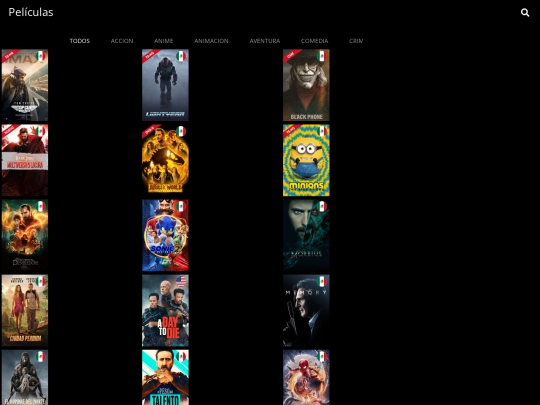Select the TODOS category tab

pyautogui.click(x=80, y=41)
